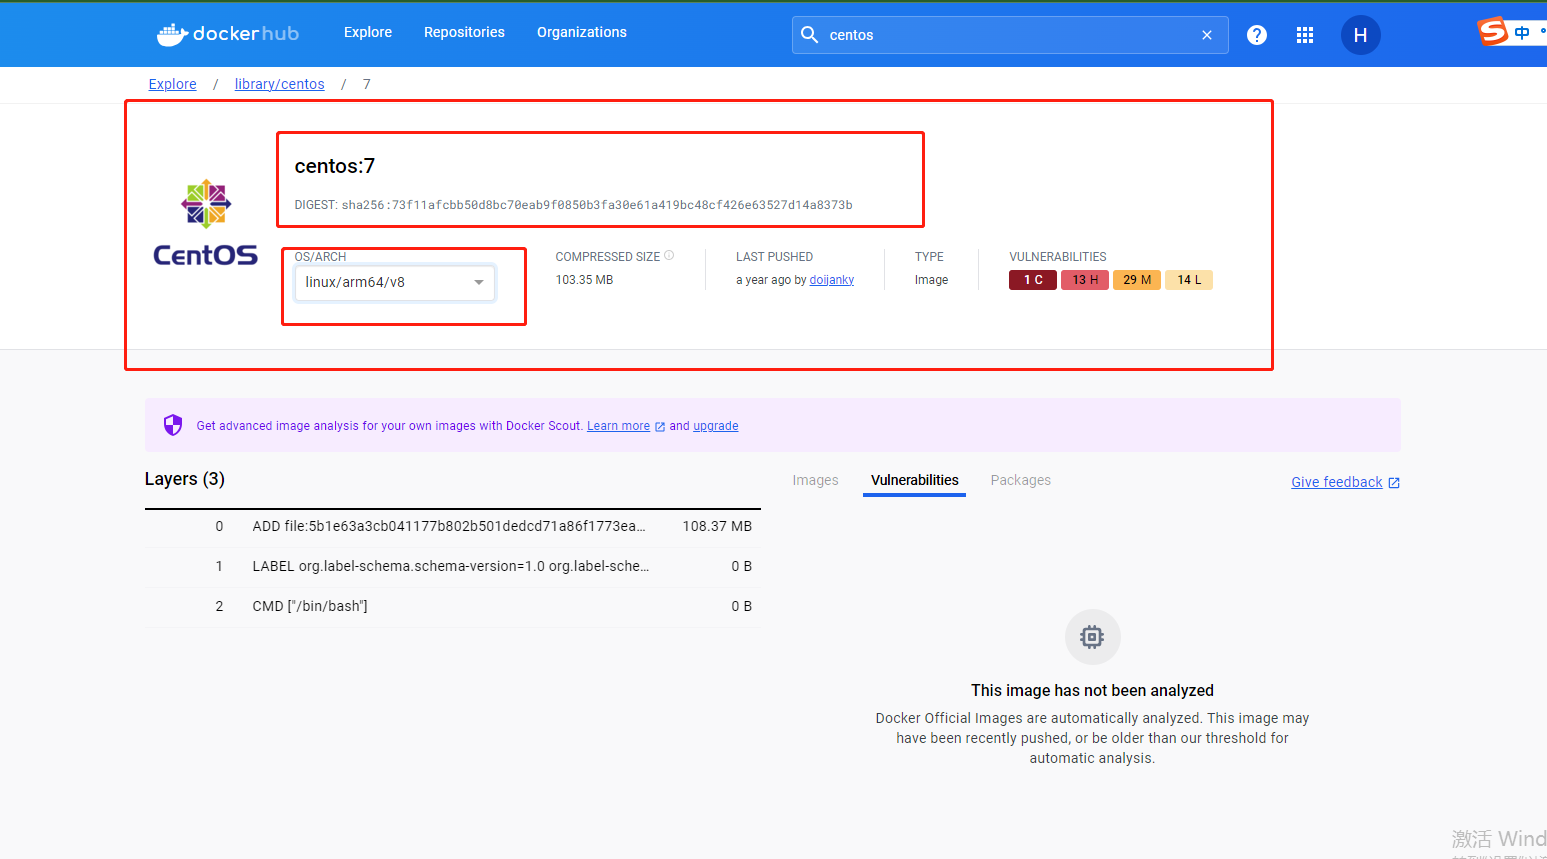Image resolution: width=1547 pixels, height=859 pixels.
Task: Click the upgrade link
Action: (x=716, y=426)
